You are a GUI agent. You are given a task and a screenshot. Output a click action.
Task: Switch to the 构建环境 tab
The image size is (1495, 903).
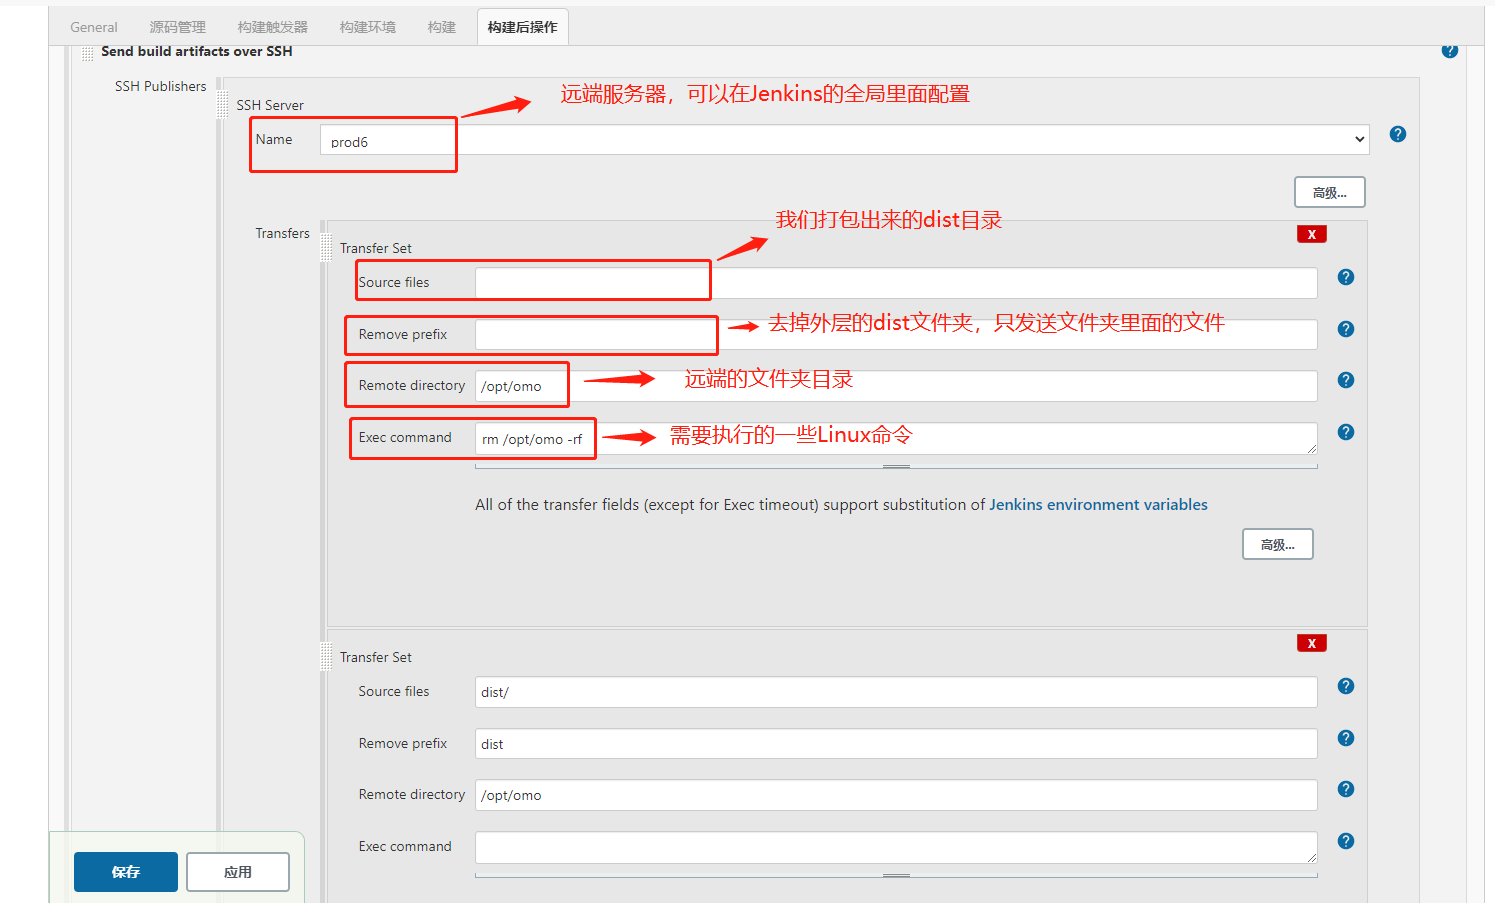tap(368, 27)
